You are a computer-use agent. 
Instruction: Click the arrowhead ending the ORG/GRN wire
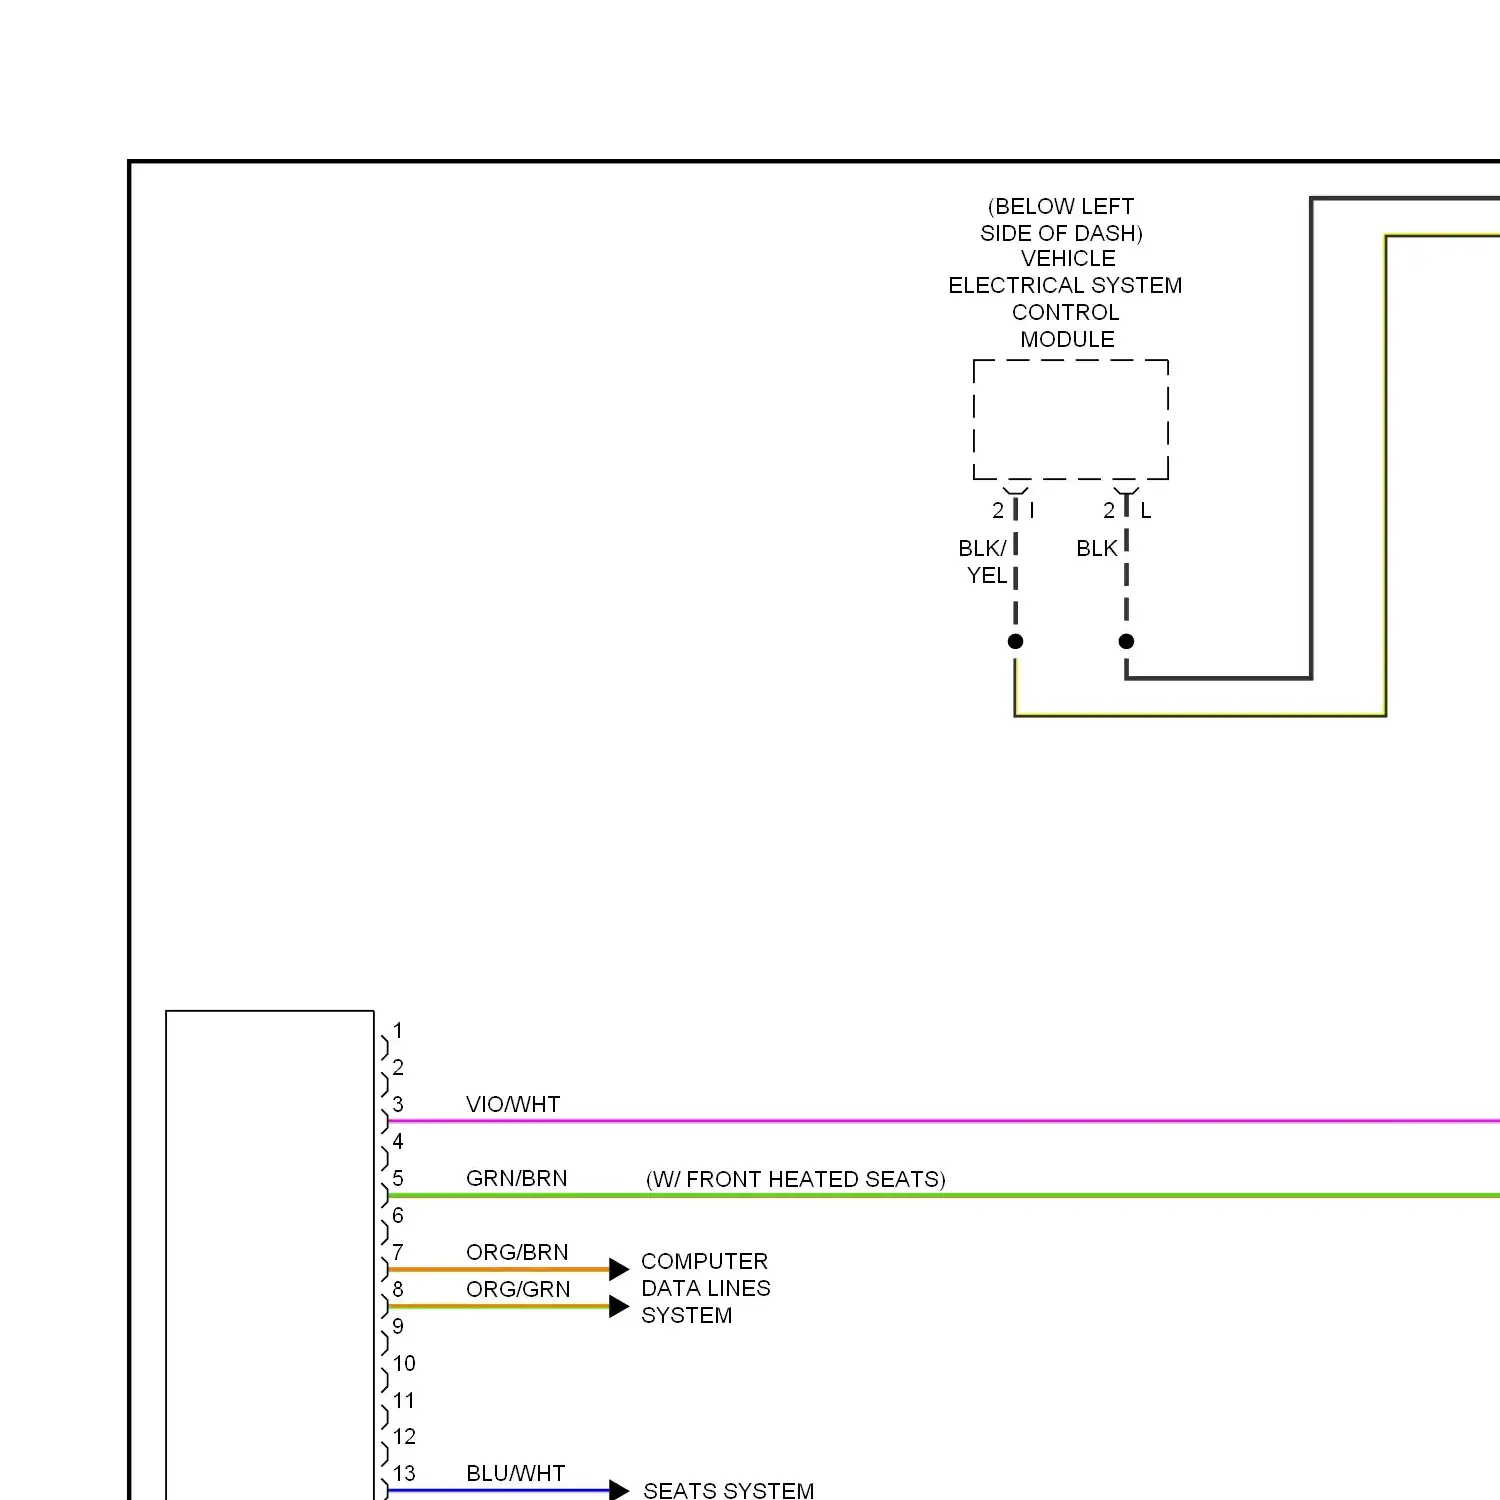coord(619,1307)
